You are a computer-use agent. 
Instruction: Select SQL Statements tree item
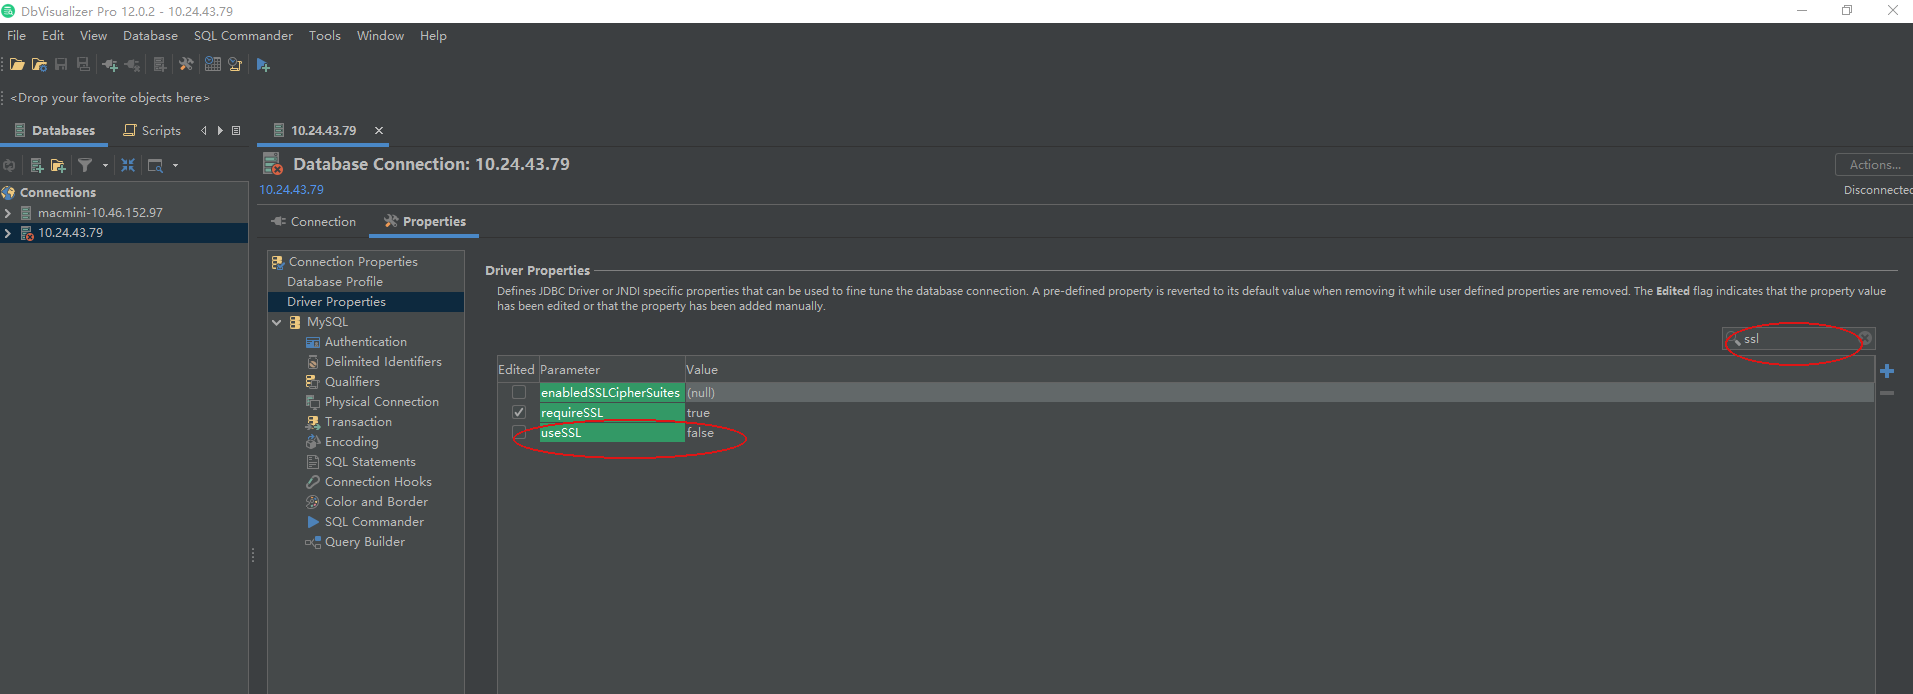[x=370, y=461]
